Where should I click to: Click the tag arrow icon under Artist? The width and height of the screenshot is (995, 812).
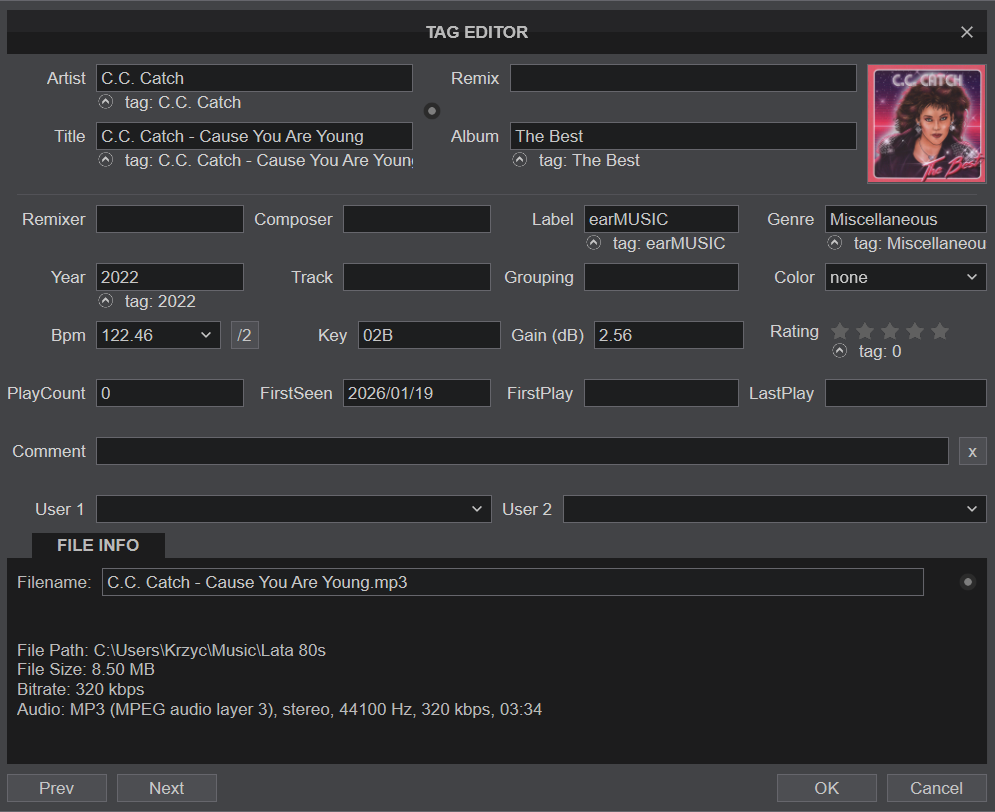coord(105,102)
